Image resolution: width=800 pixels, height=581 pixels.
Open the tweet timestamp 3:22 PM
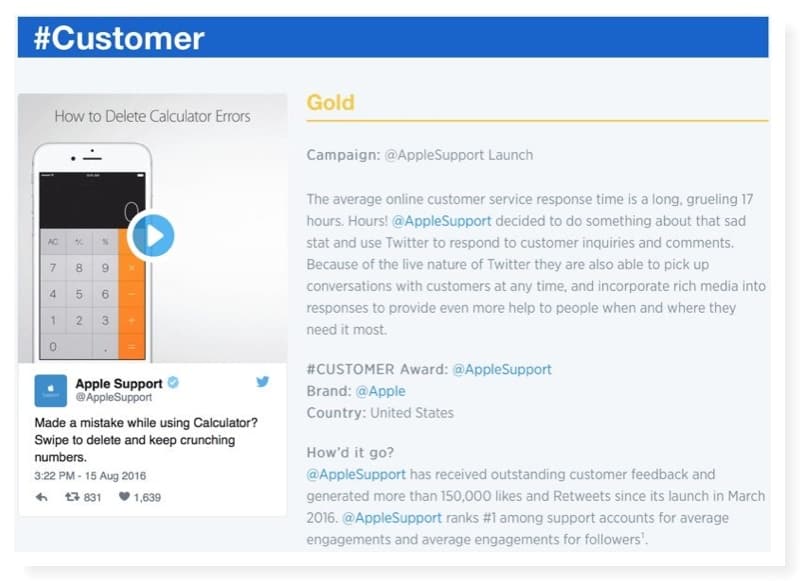90,476
